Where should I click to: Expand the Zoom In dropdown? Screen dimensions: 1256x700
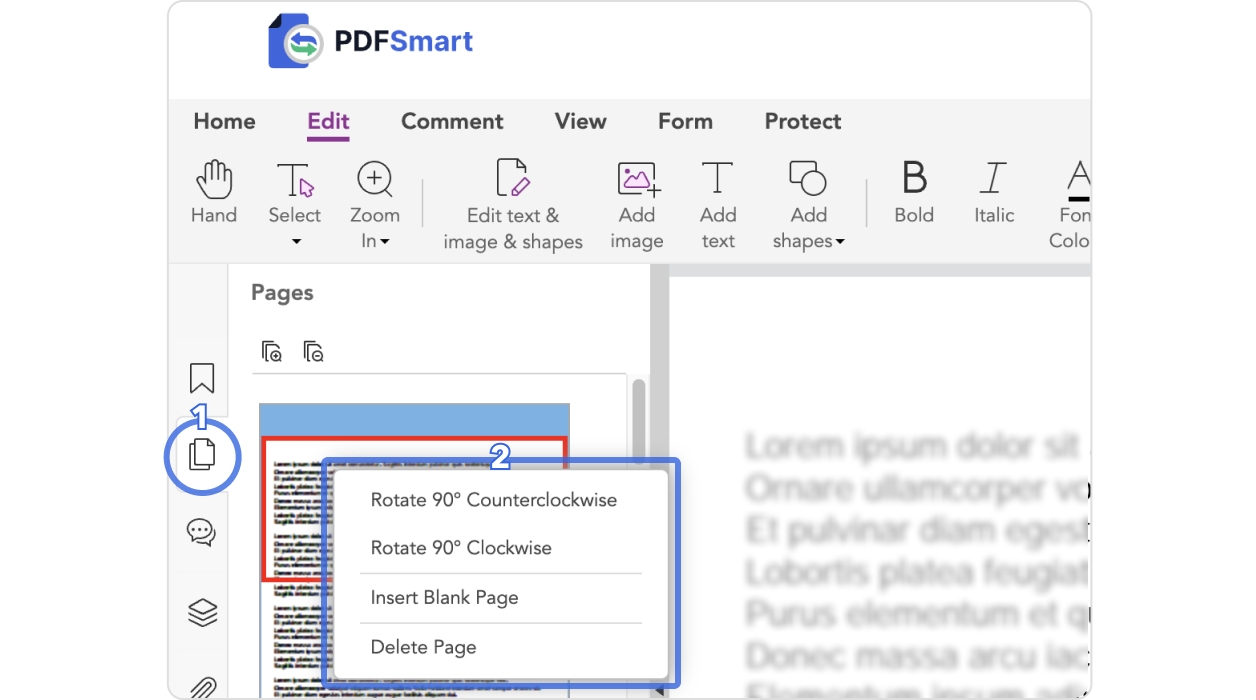[x=385, y=241]
